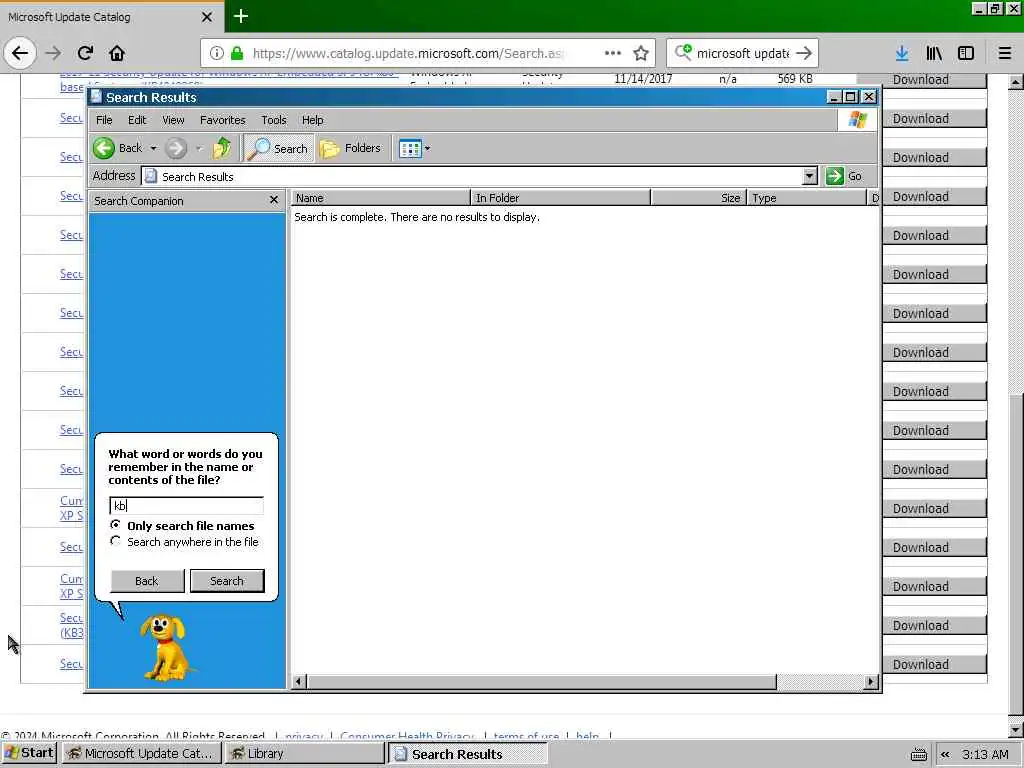Click the browser page scroll-down arrow
Image resolution: width=1024 pixels, height=768 pixels.
[1016, 730]
